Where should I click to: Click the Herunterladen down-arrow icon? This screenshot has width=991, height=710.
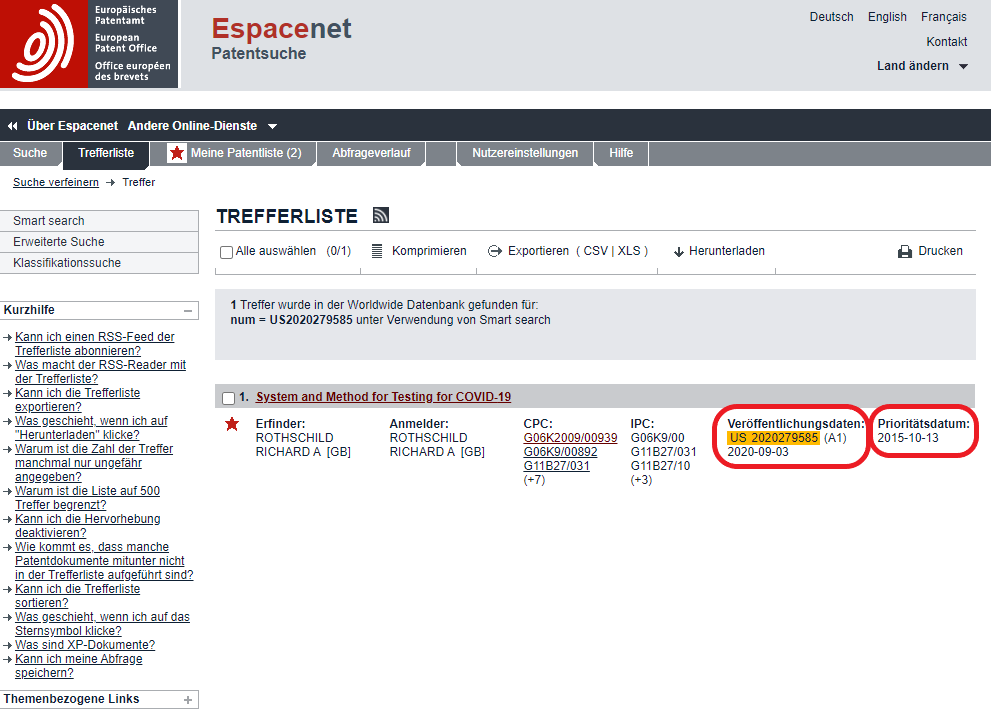pyautogui.click(x=679, y=252)
